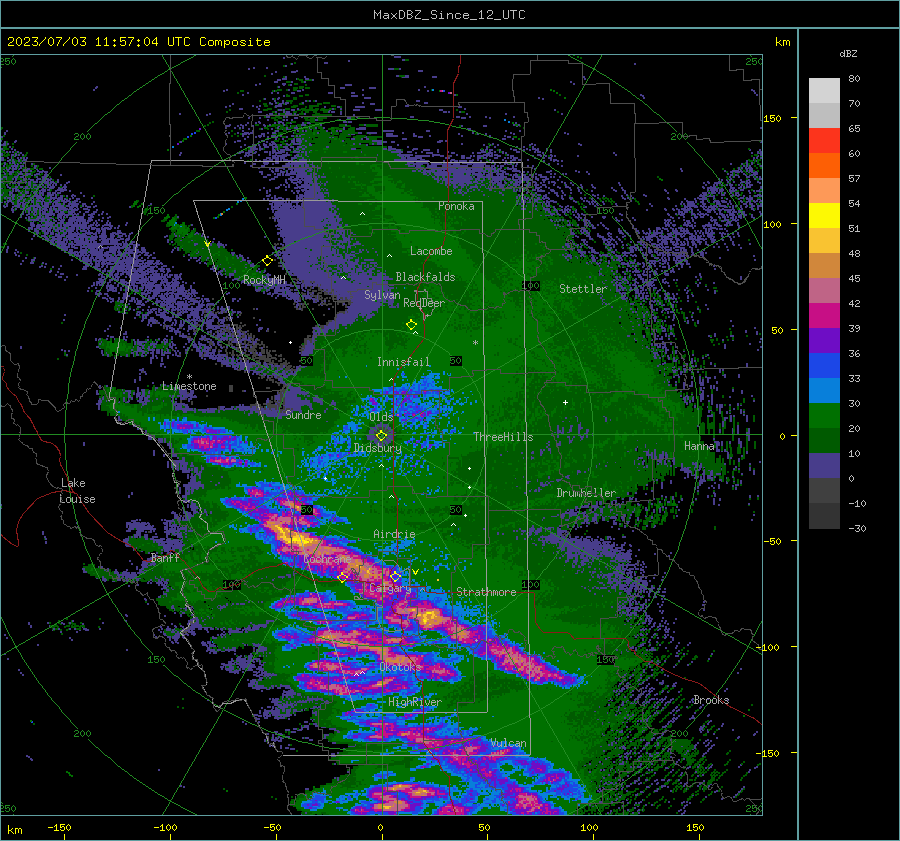This screenshot has height=841, width=900.
Task: Click the Okotoks map label
Action: click(401, 667)
